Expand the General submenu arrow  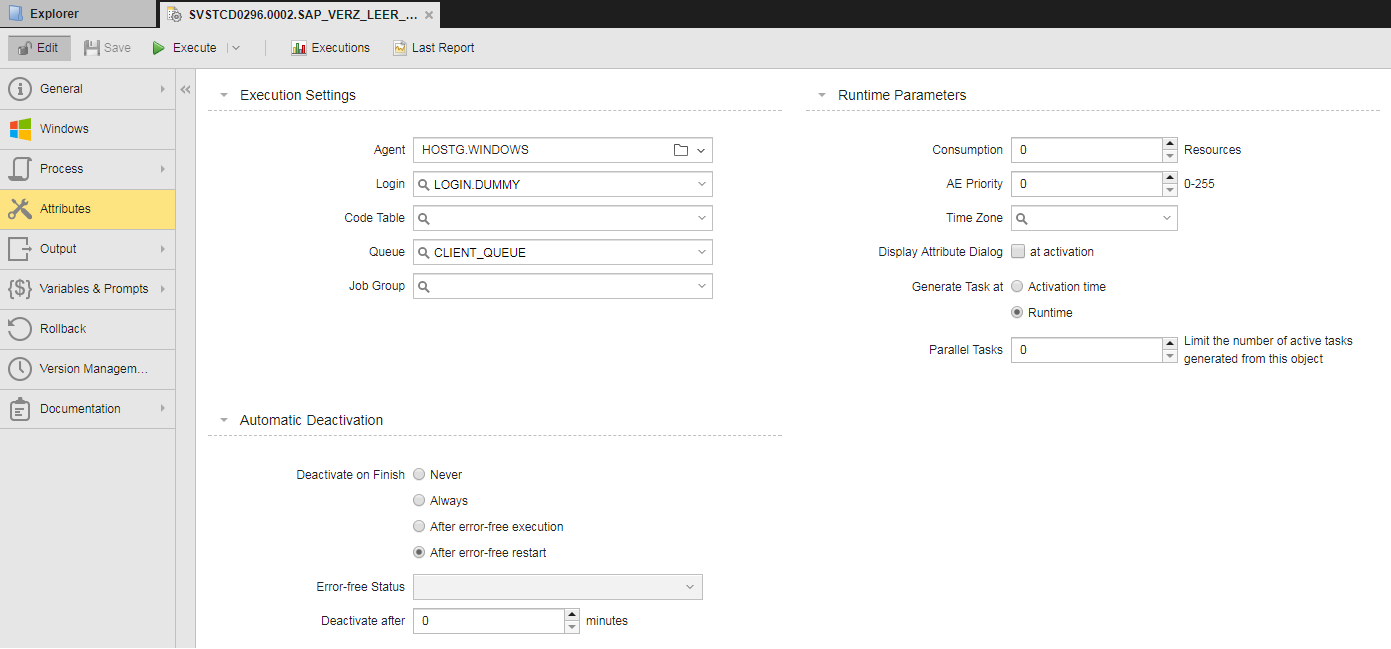coord(162,89)
